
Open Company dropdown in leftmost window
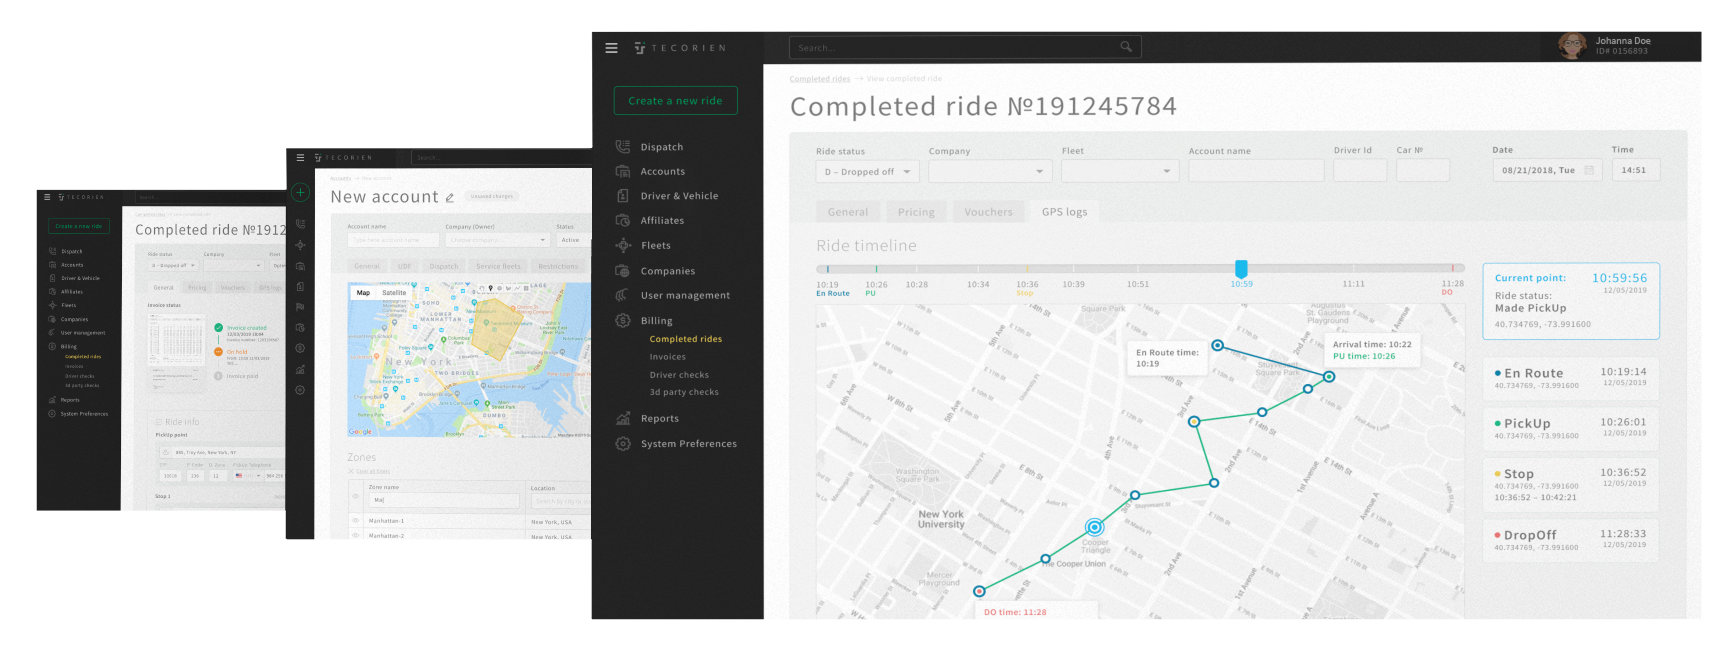pos(233,266)
